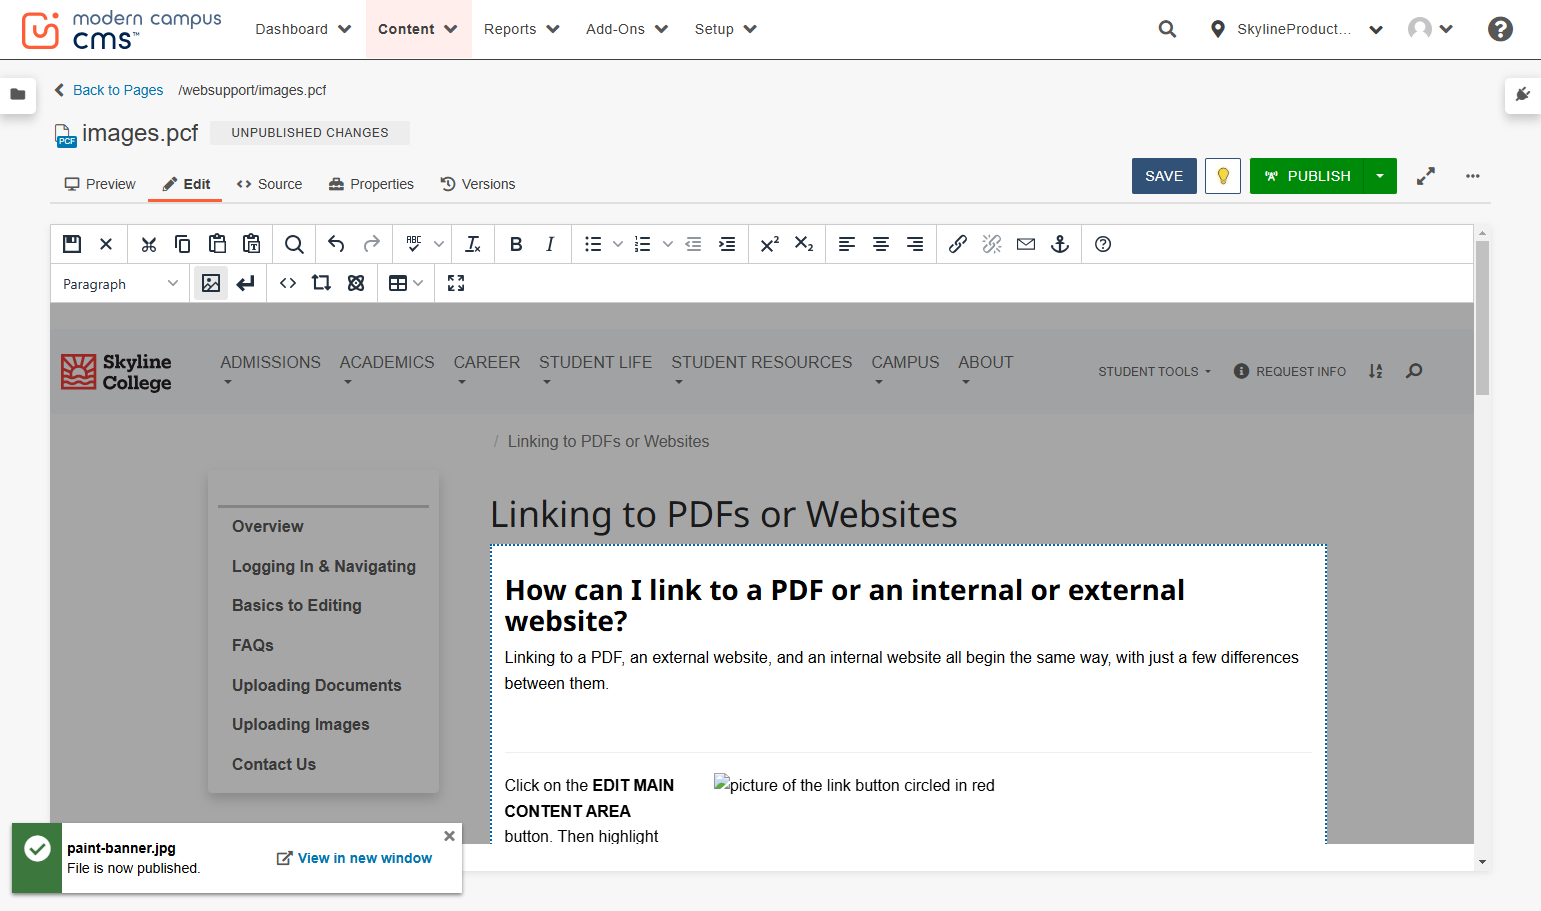The image size is (1541, 911).
Task: Open the gadgets plug sidebar
Action: point(1523,95)
